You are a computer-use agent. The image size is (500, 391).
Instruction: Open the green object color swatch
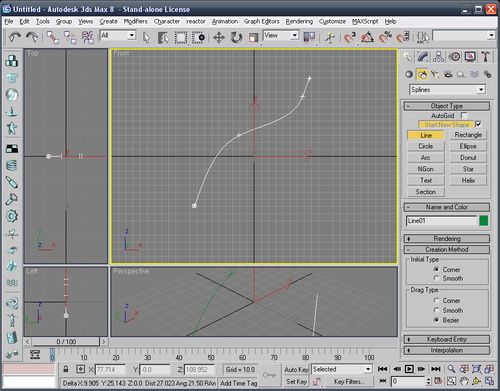pos(483,221)
